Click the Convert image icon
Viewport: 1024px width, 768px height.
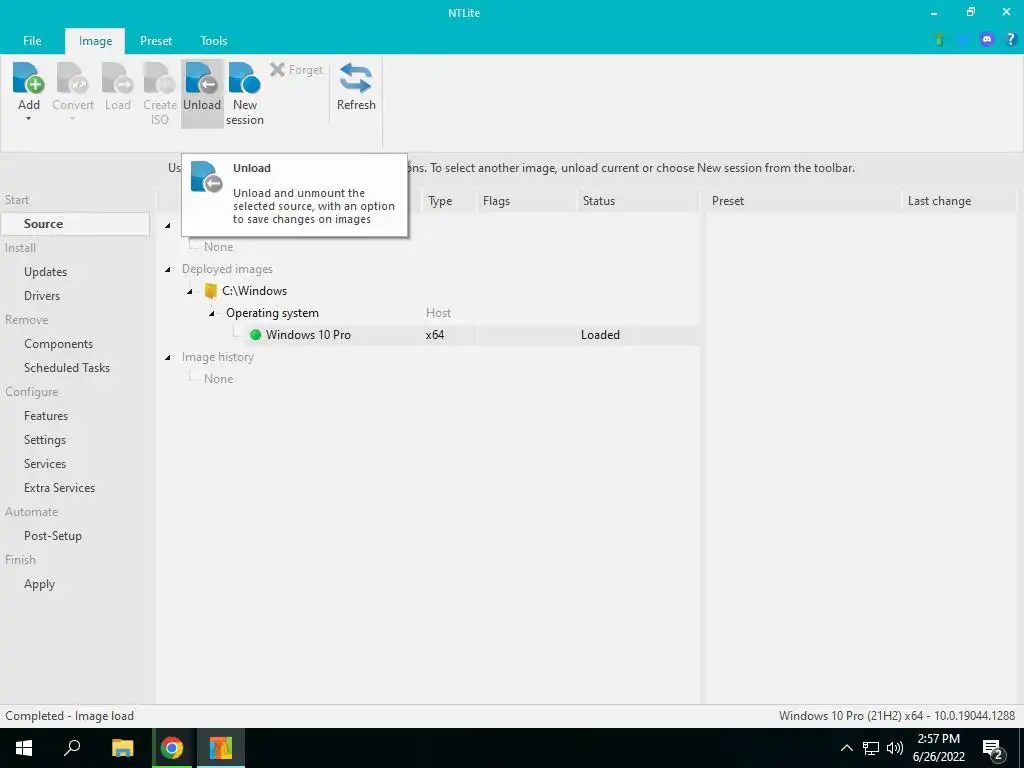pyautogui.click(x=72, y=78)
